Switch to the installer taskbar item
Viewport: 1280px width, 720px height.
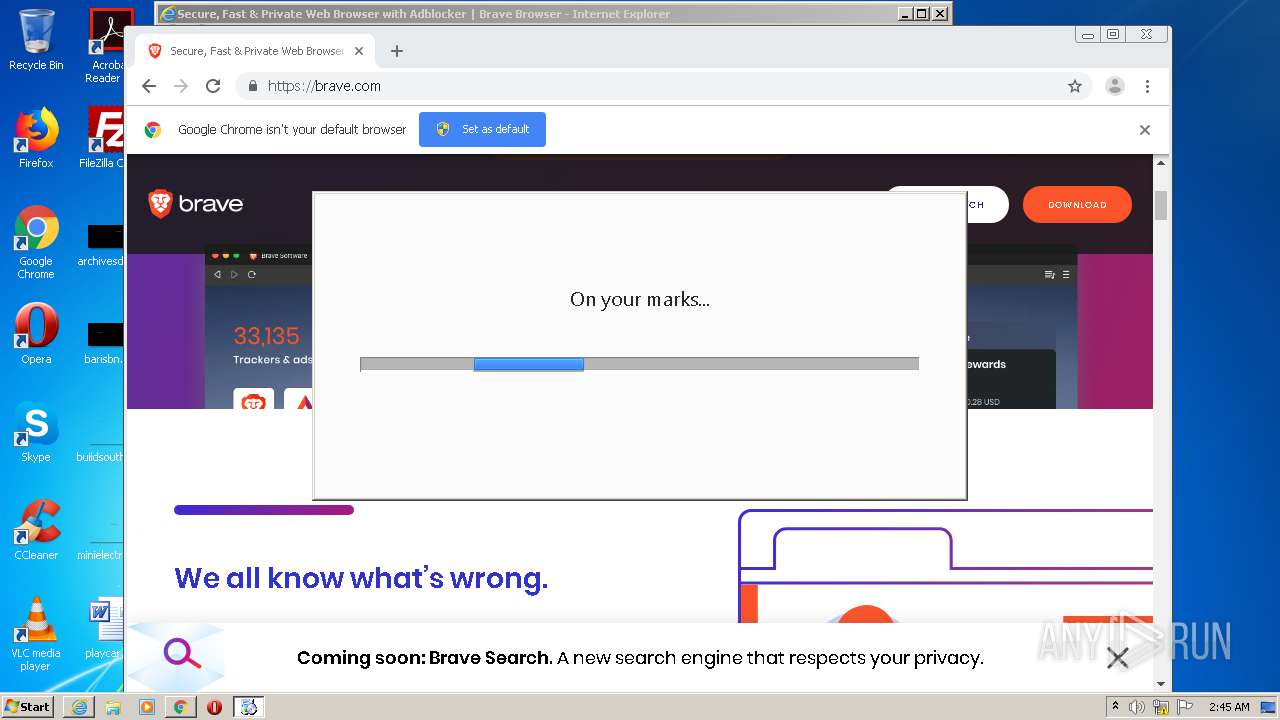pos(249,707)
